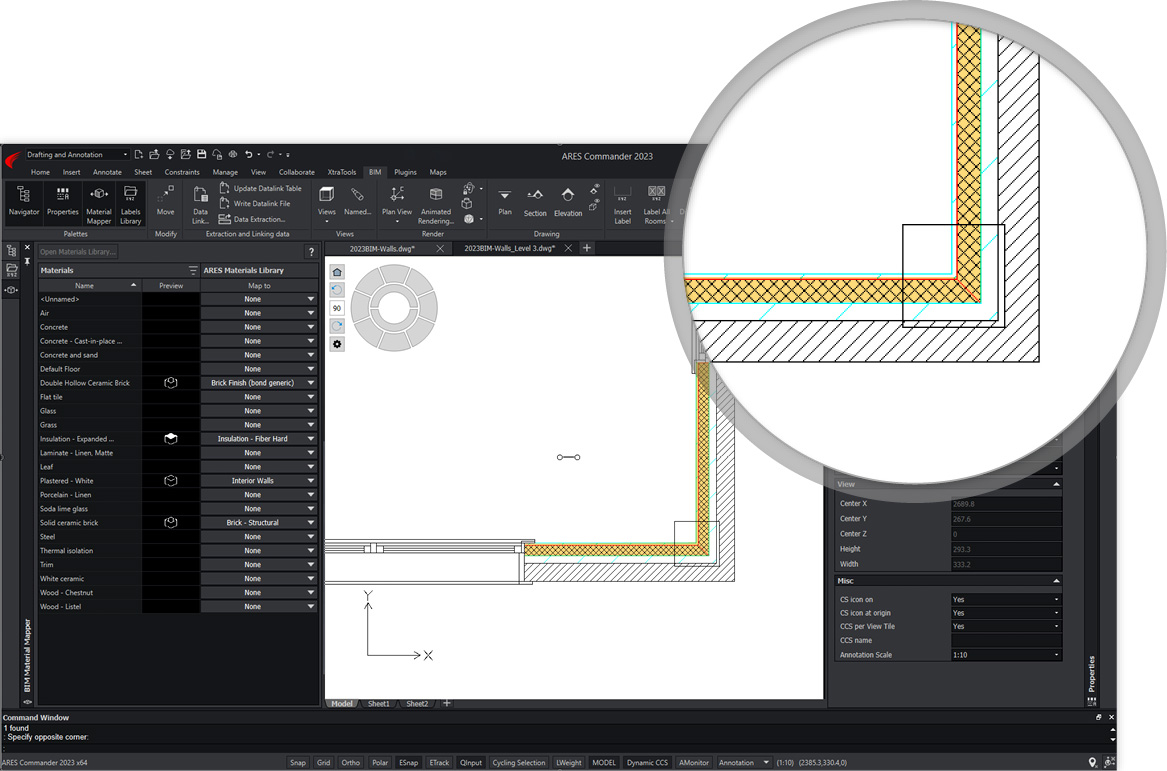Toggle Snap in status bar
Image resolution: width=1167 pixels, height=771 pixels.
point(298,762)
